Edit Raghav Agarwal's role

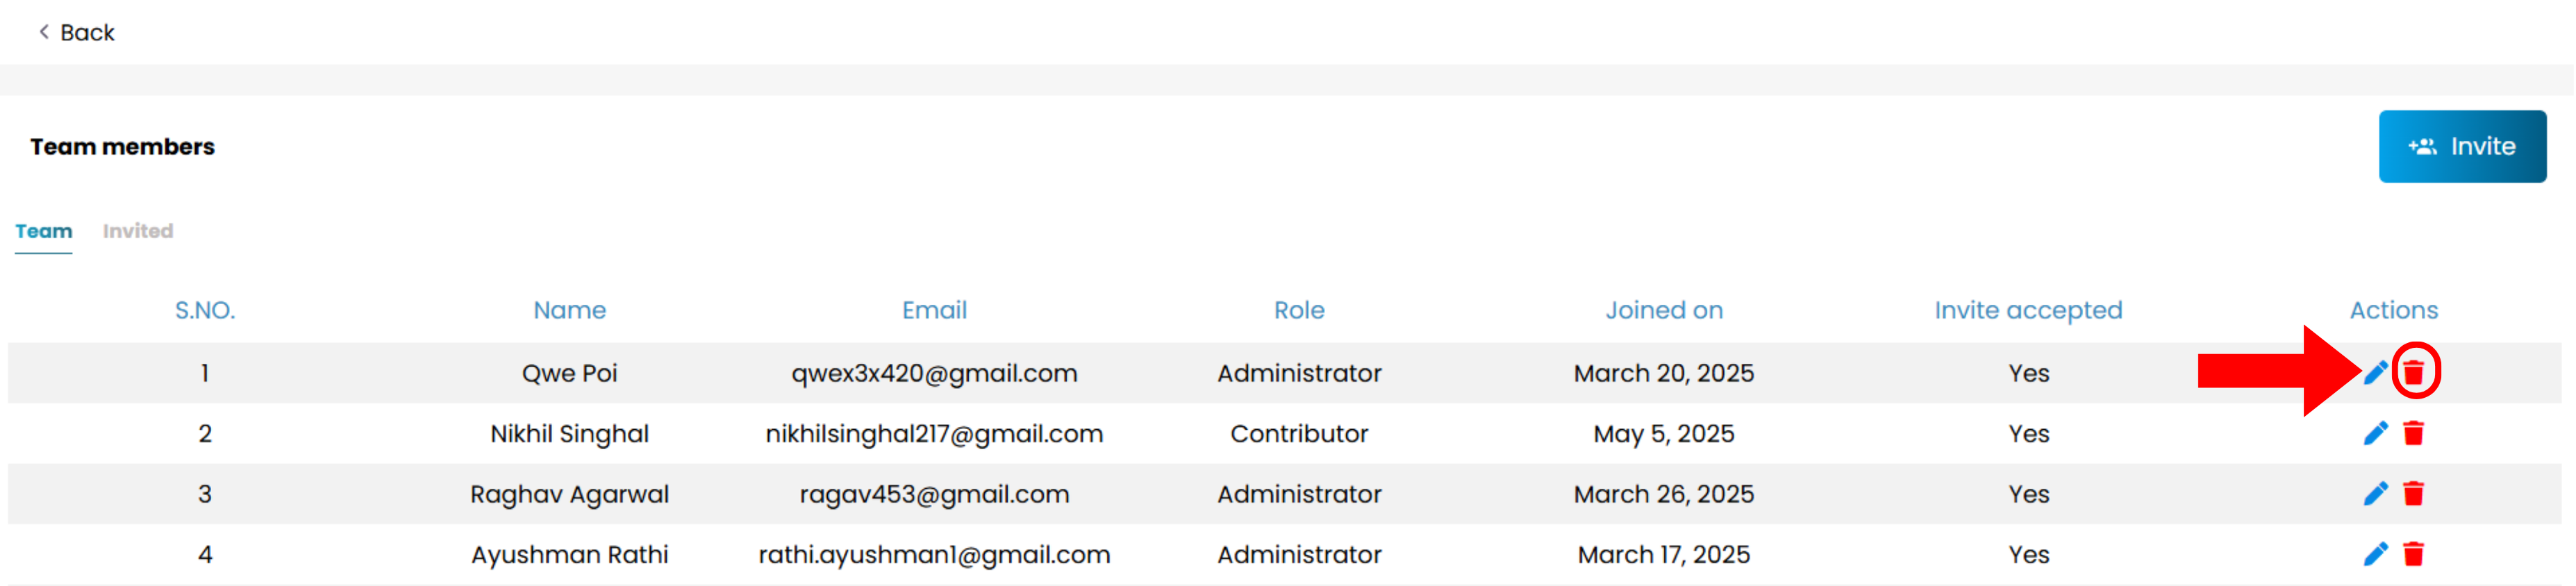click(2375, 494)
